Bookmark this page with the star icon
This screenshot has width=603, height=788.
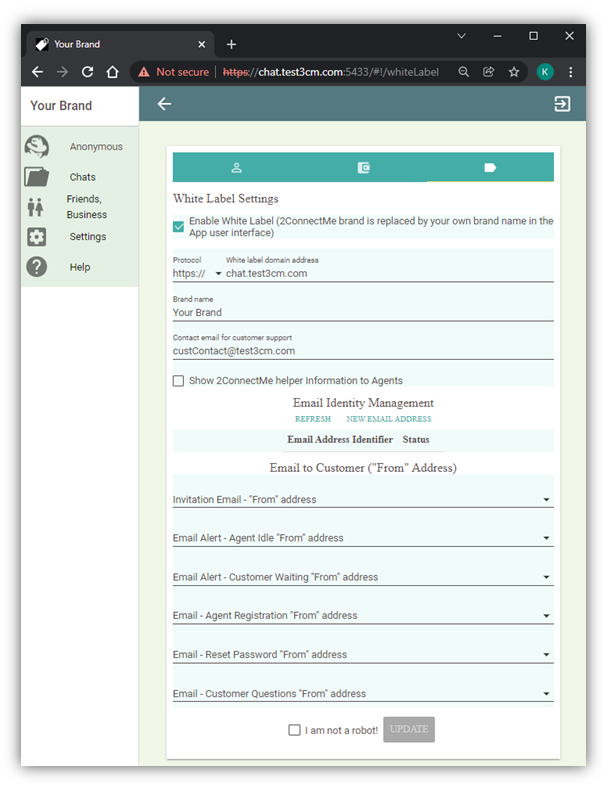point(514,72)
